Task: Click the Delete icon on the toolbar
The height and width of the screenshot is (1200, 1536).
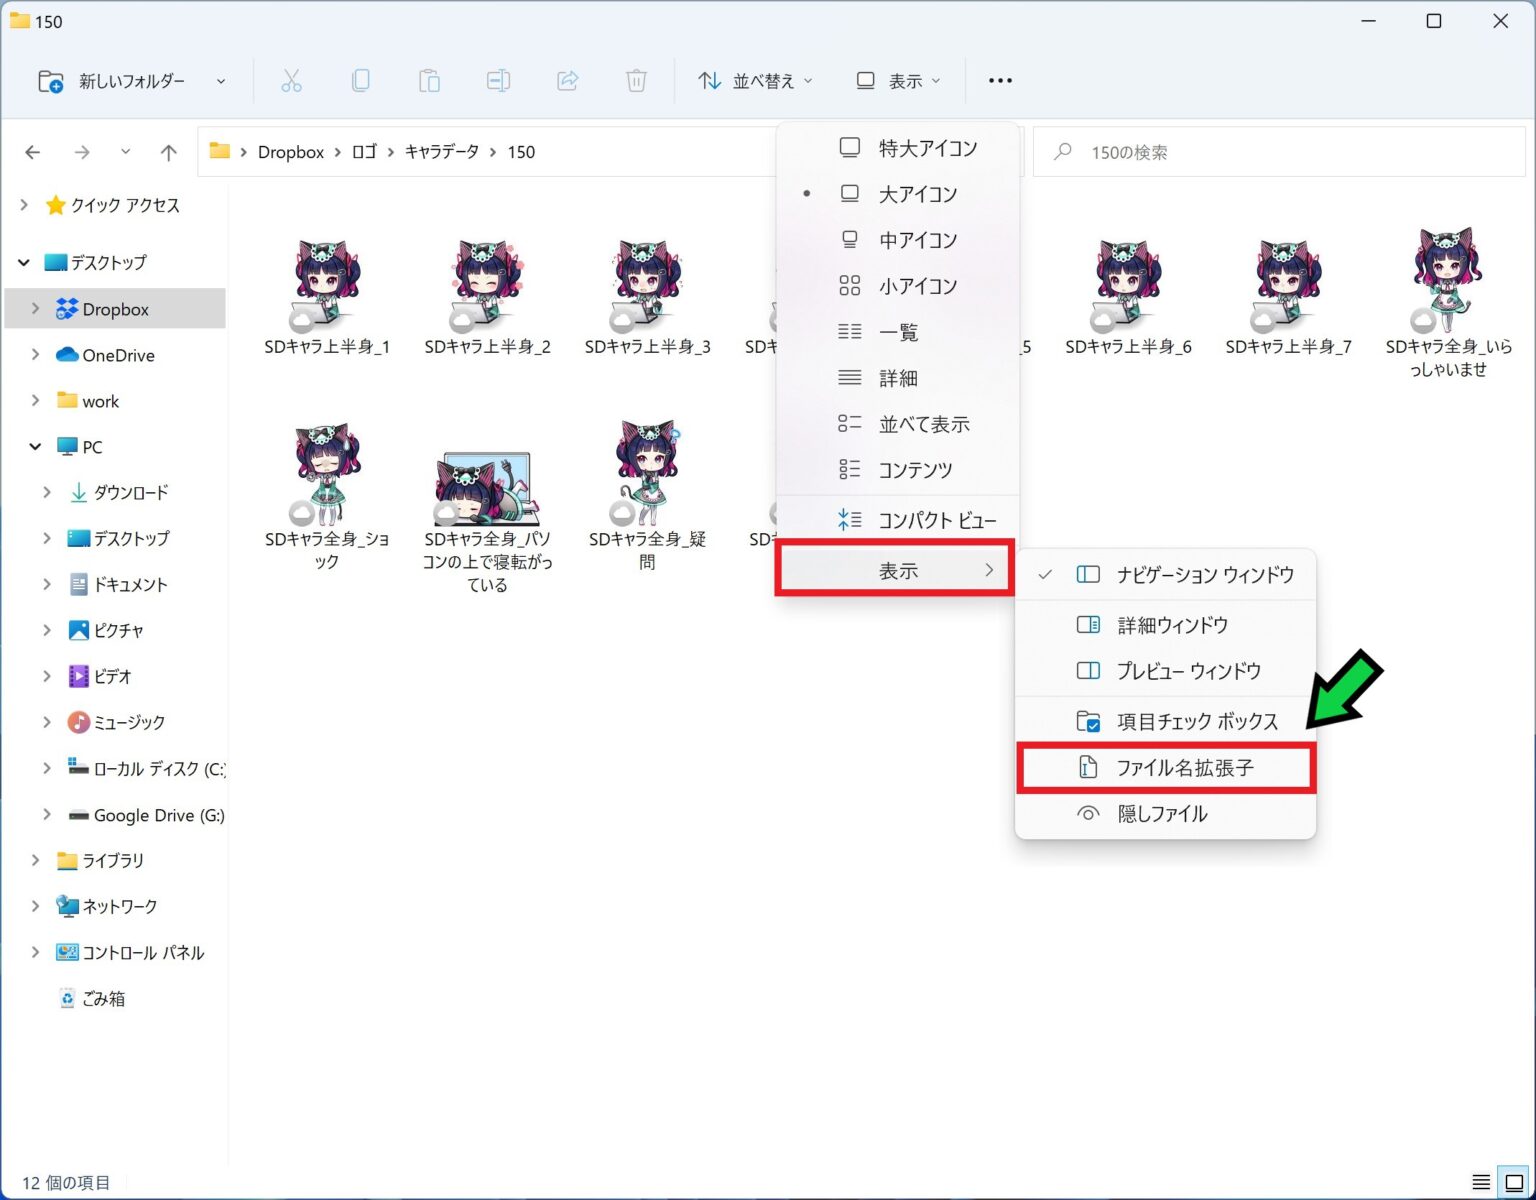Action: point(636,80)
